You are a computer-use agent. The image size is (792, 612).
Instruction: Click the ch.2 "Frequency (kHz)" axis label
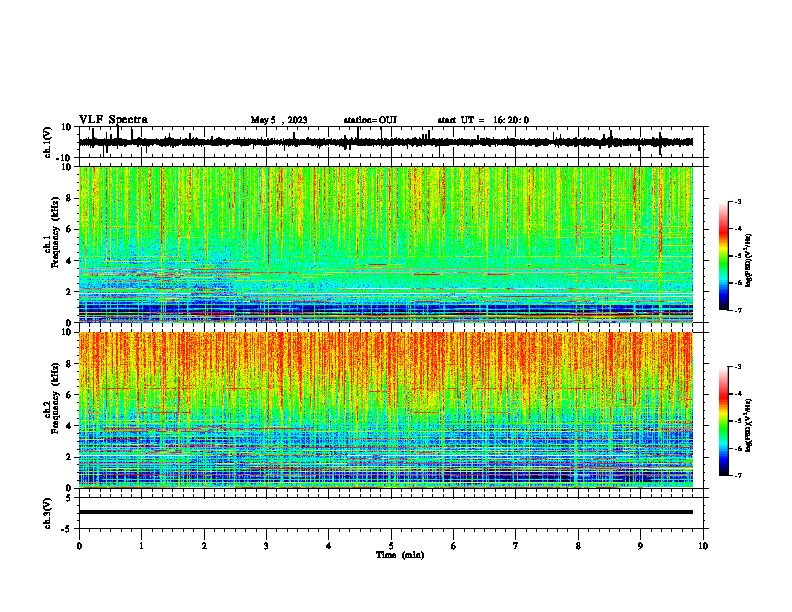[x=56, y=398]
